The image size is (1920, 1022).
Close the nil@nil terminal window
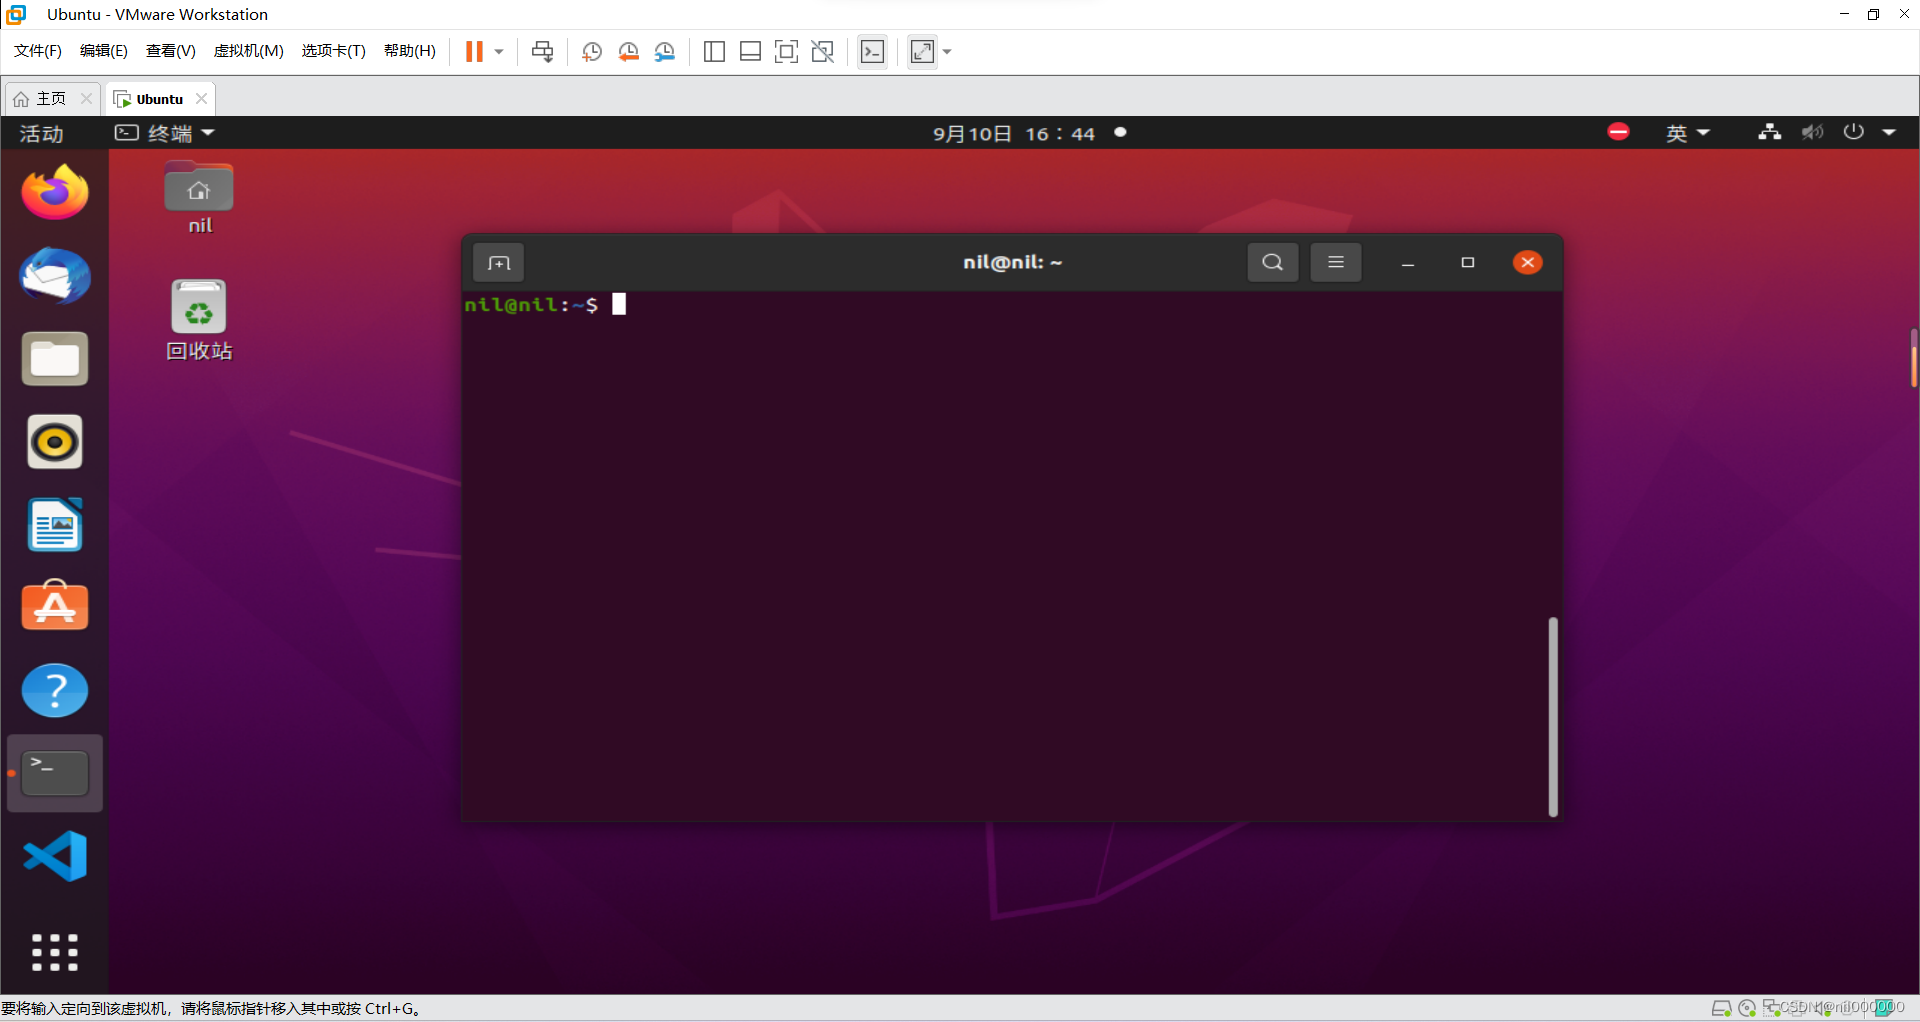pos(1527,262)
